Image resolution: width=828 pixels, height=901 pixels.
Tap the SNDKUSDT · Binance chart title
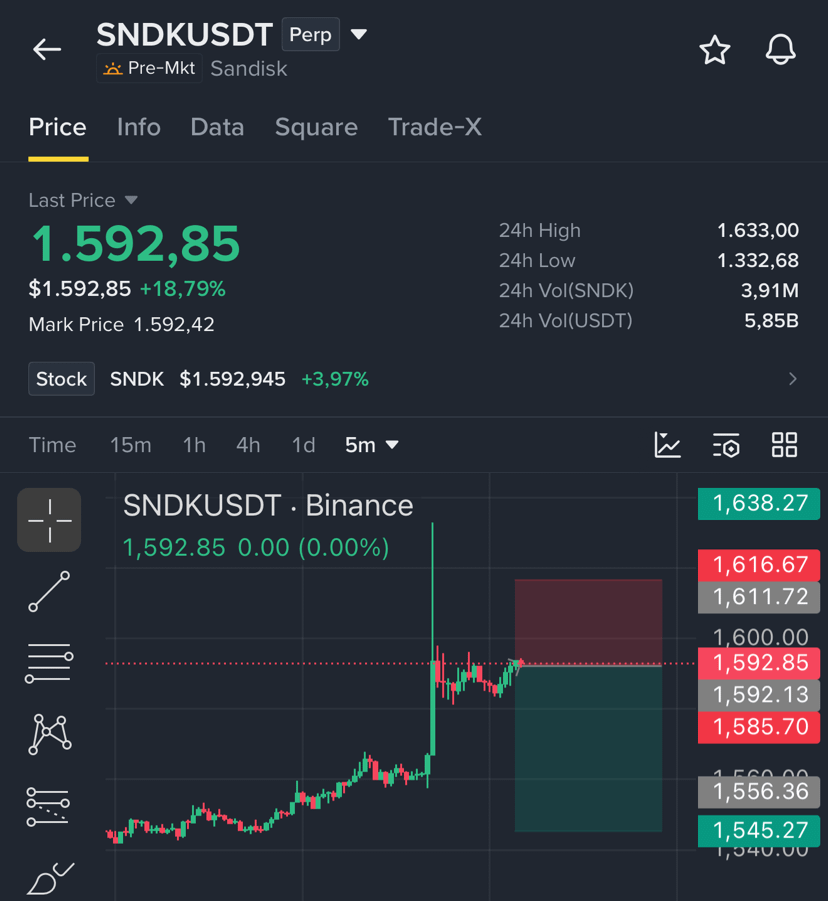(x=268, y=506)
